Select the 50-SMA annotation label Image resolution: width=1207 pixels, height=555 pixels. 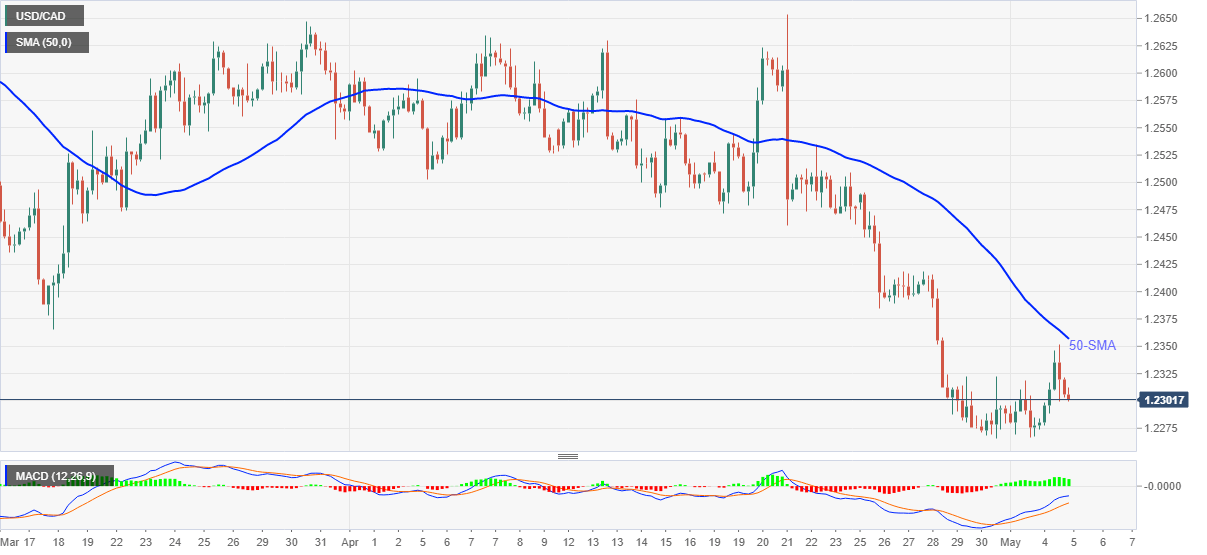click(x=1093, y=346)
